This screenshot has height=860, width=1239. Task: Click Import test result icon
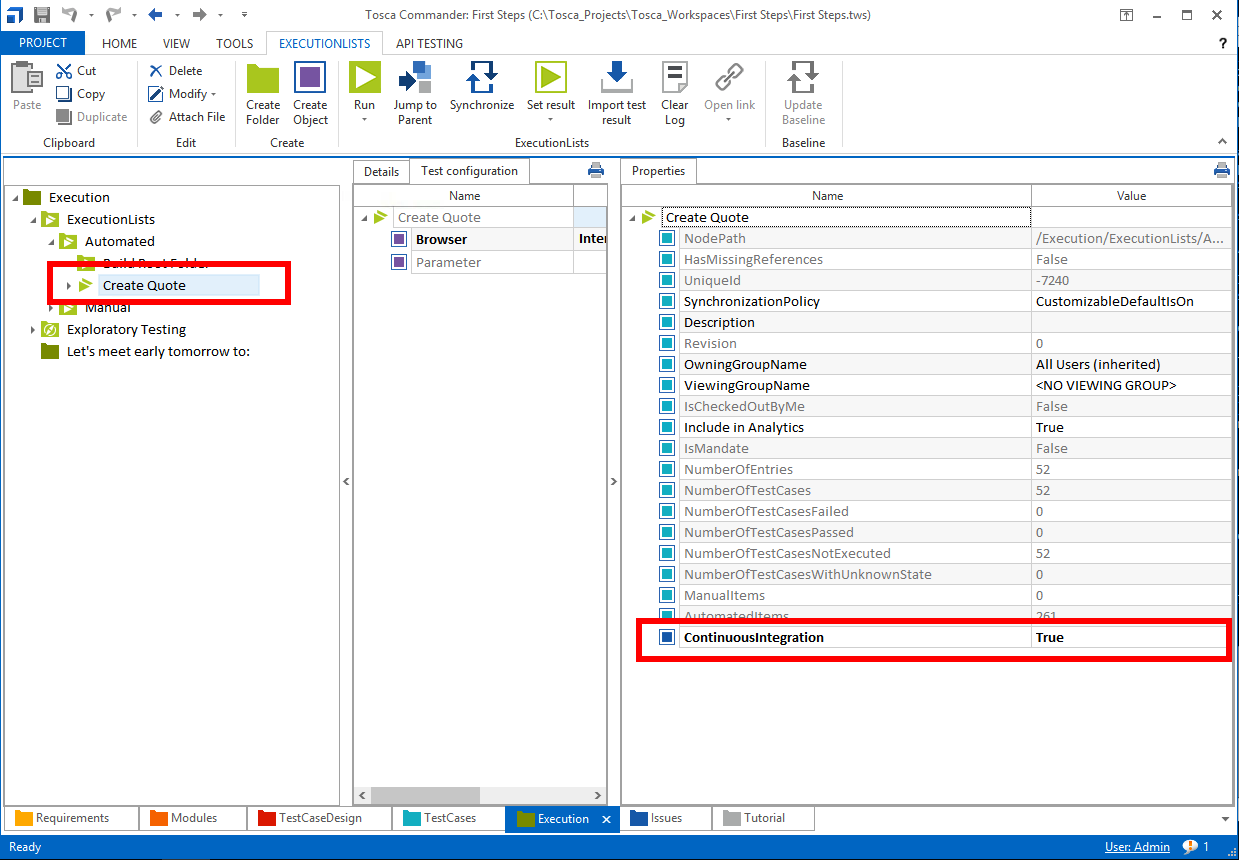click(x=616, y=79)
